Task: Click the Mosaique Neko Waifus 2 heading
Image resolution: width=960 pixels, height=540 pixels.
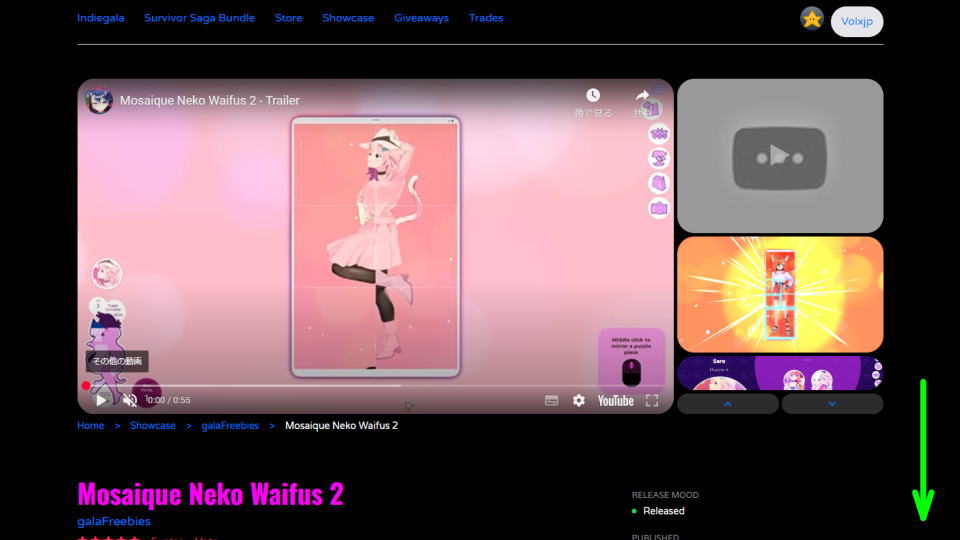Action: pos(211,493)
